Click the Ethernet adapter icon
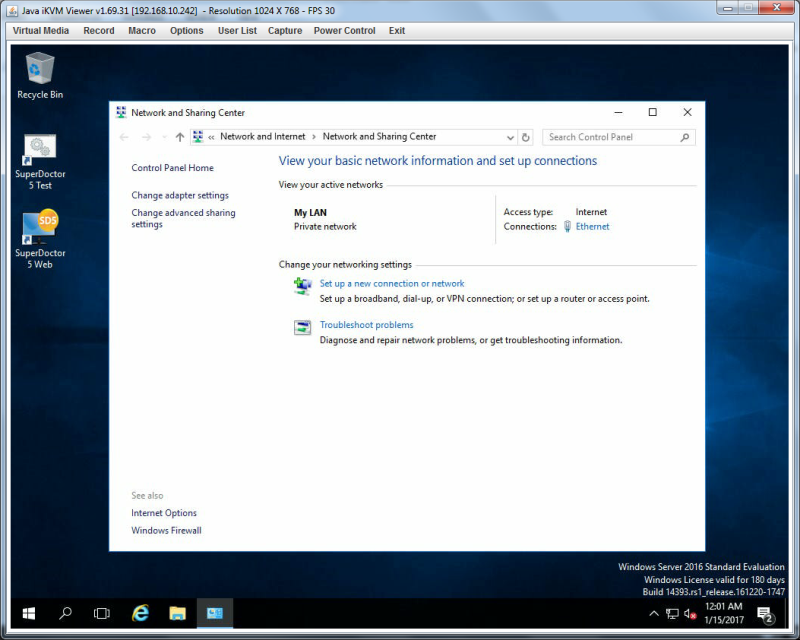This screenshot has height=640, width=800. click(567, 226)
